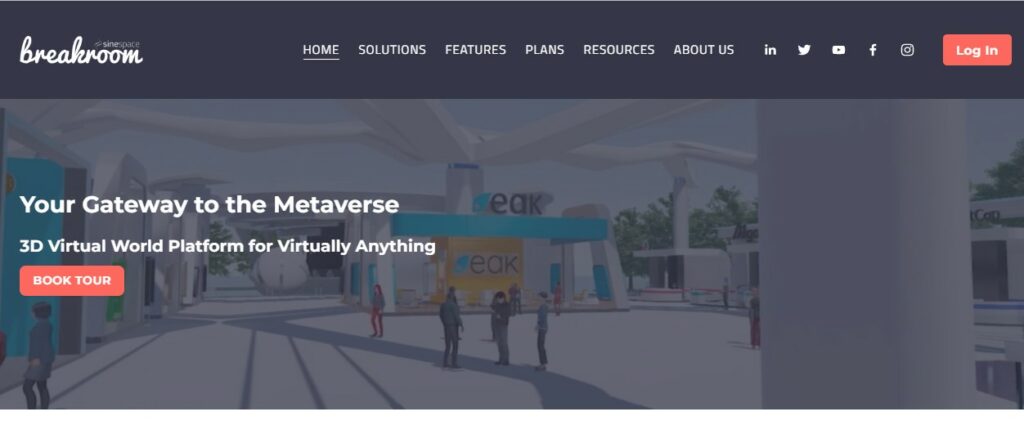This screenshot has width=1024, height=434.
Task: Select the HOME menu item
Action: click(321, 50)
